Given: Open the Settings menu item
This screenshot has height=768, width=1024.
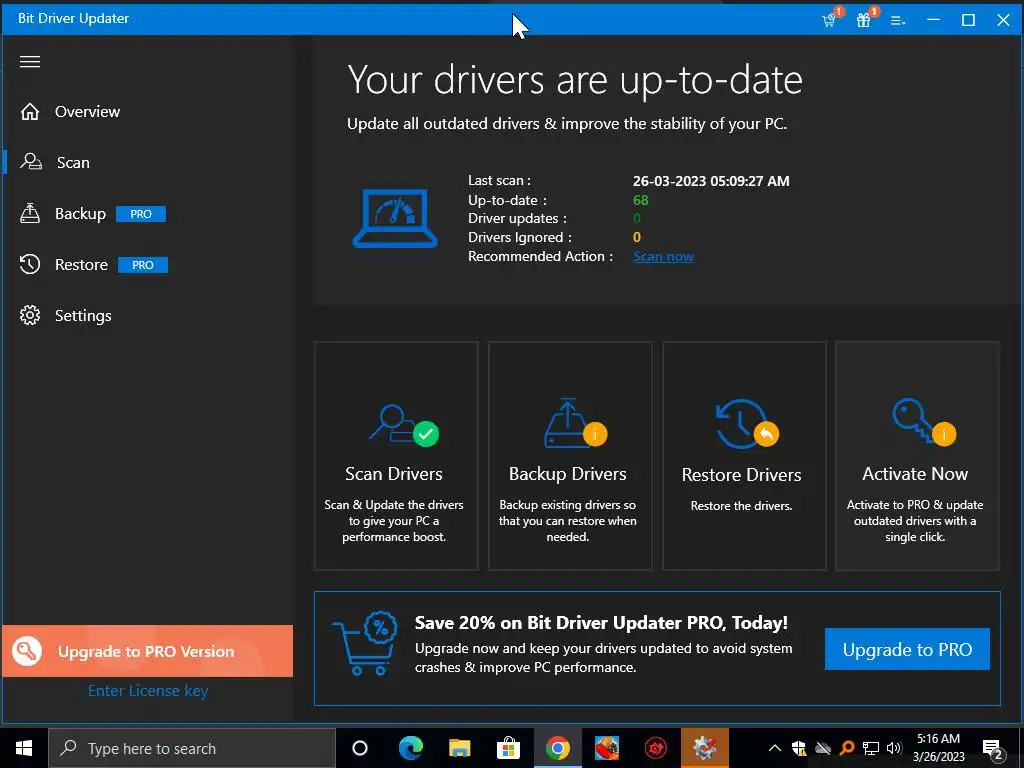Looking at the screenshot, I should 83,315.
